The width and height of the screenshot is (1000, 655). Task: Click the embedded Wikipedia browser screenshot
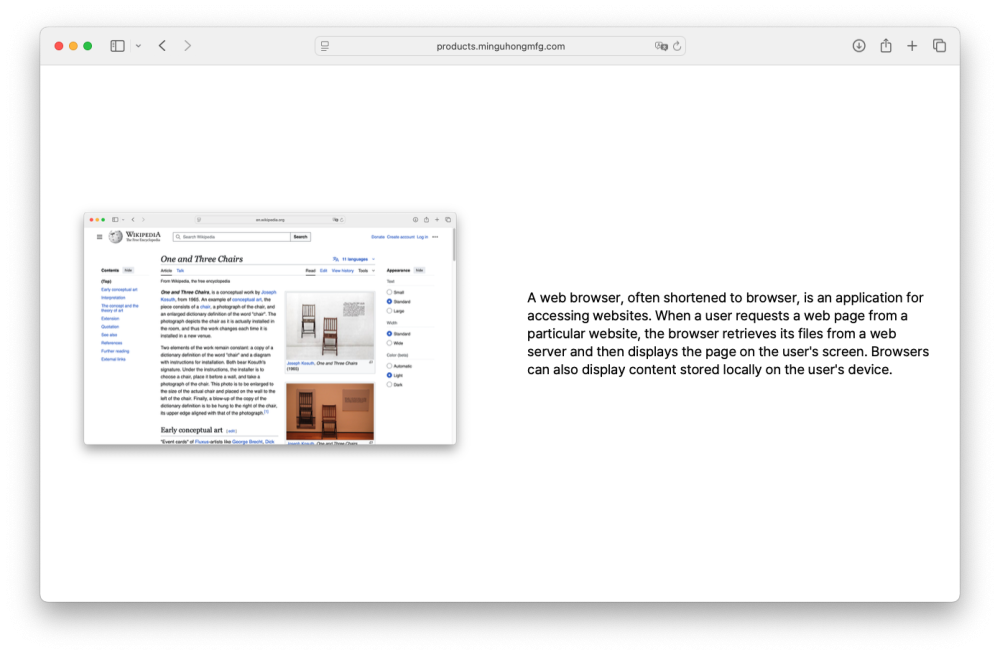[270, 328]
